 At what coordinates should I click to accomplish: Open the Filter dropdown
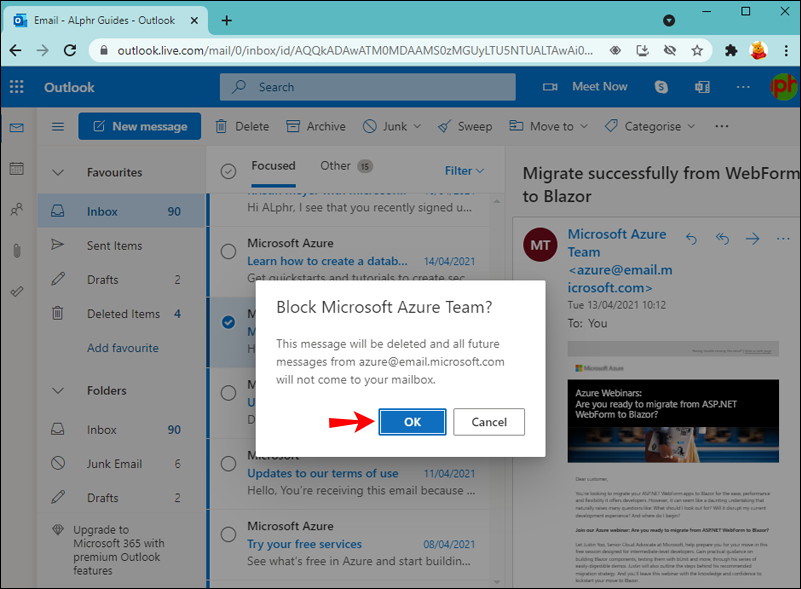click(464, 171)
